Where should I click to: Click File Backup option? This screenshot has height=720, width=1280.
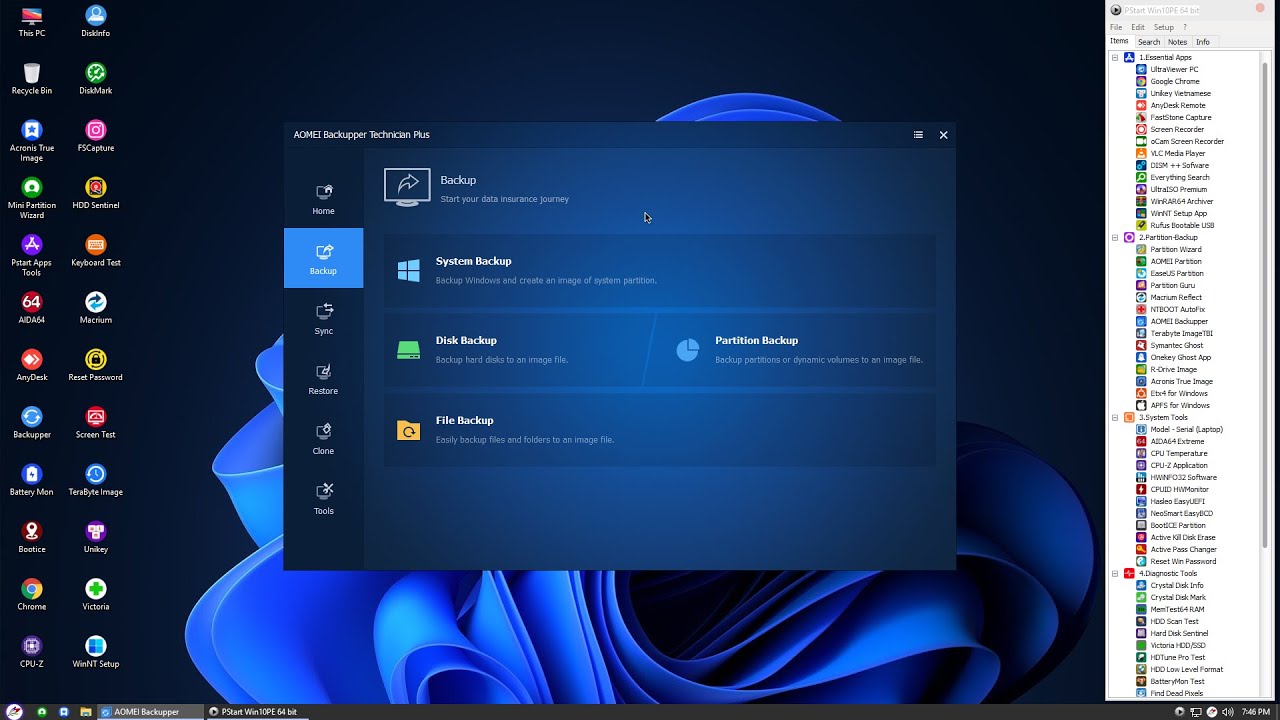[464, 429]
